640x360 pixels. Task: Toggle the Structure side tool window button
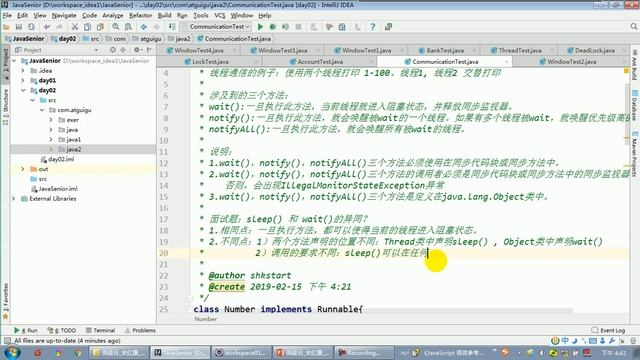coord(6,107)
